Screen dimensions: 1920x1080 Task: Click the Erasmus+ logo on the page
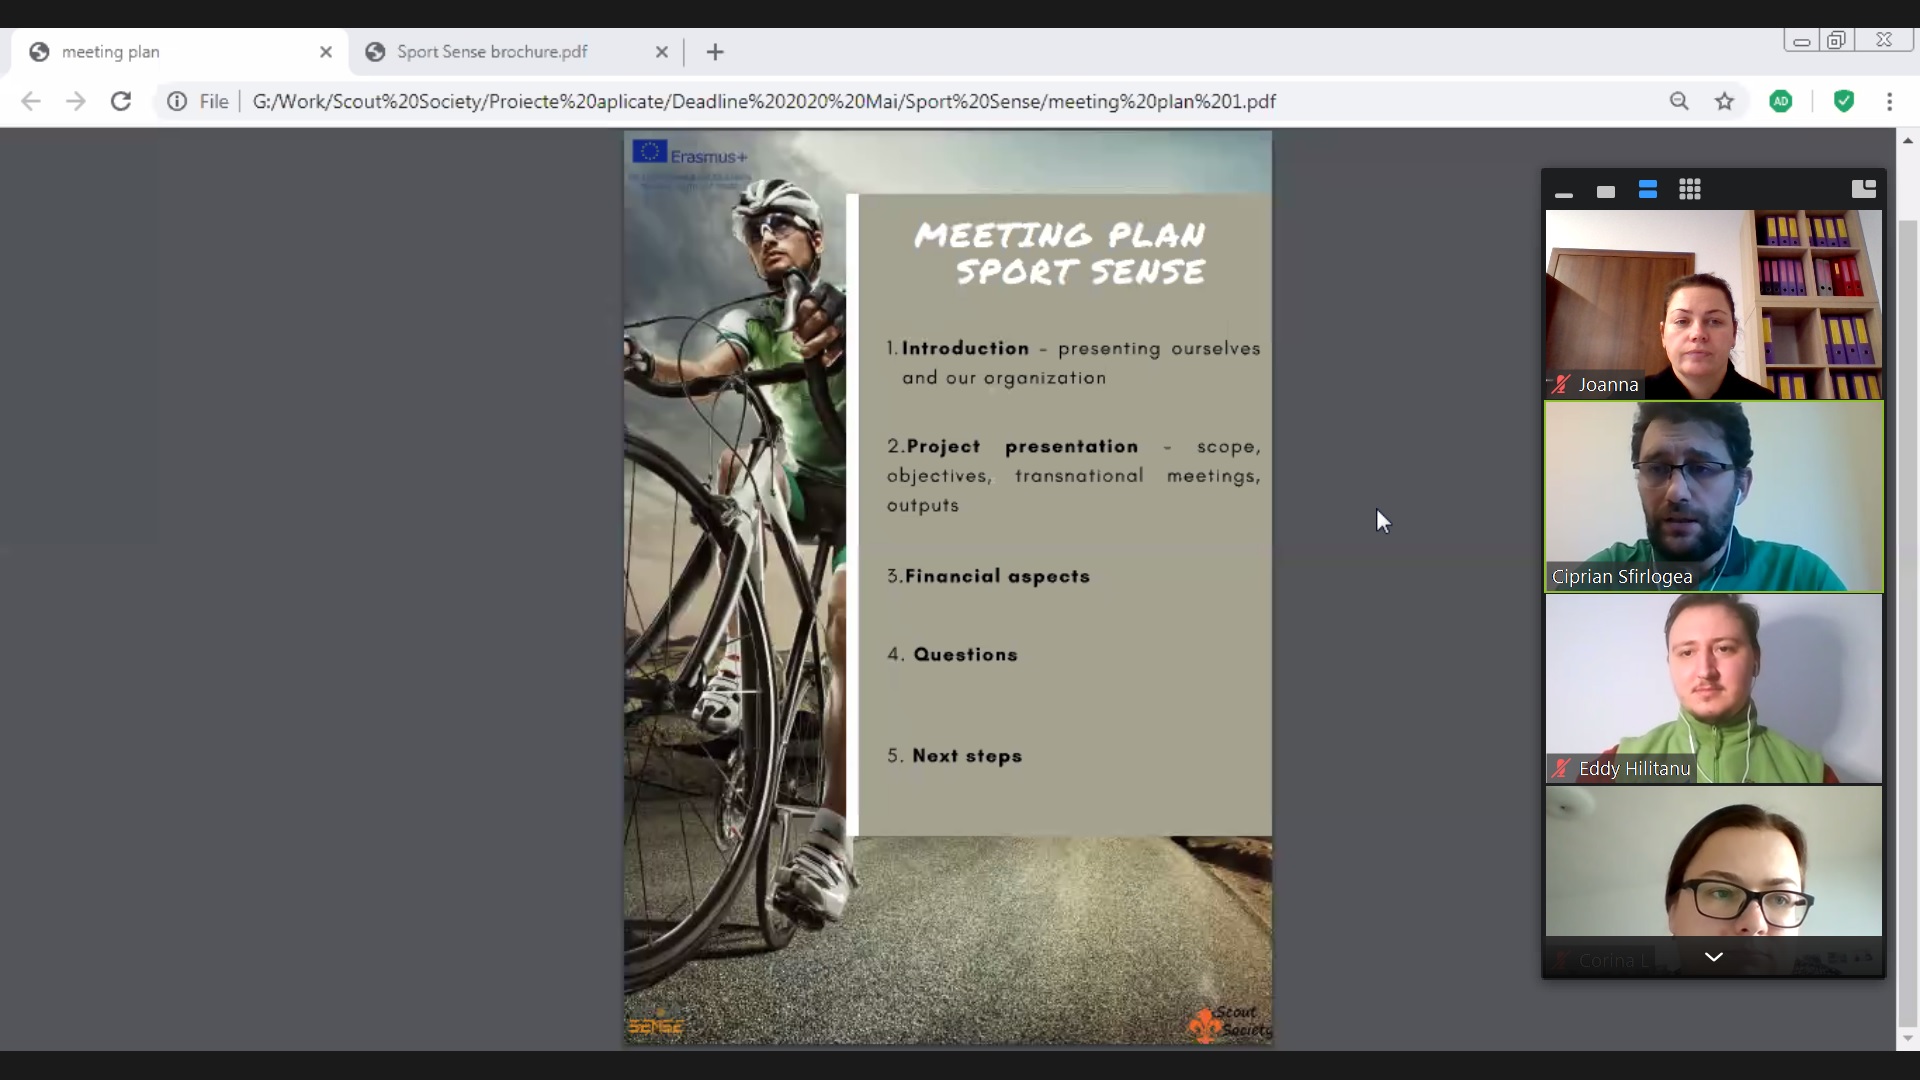[x=690, y=154]
